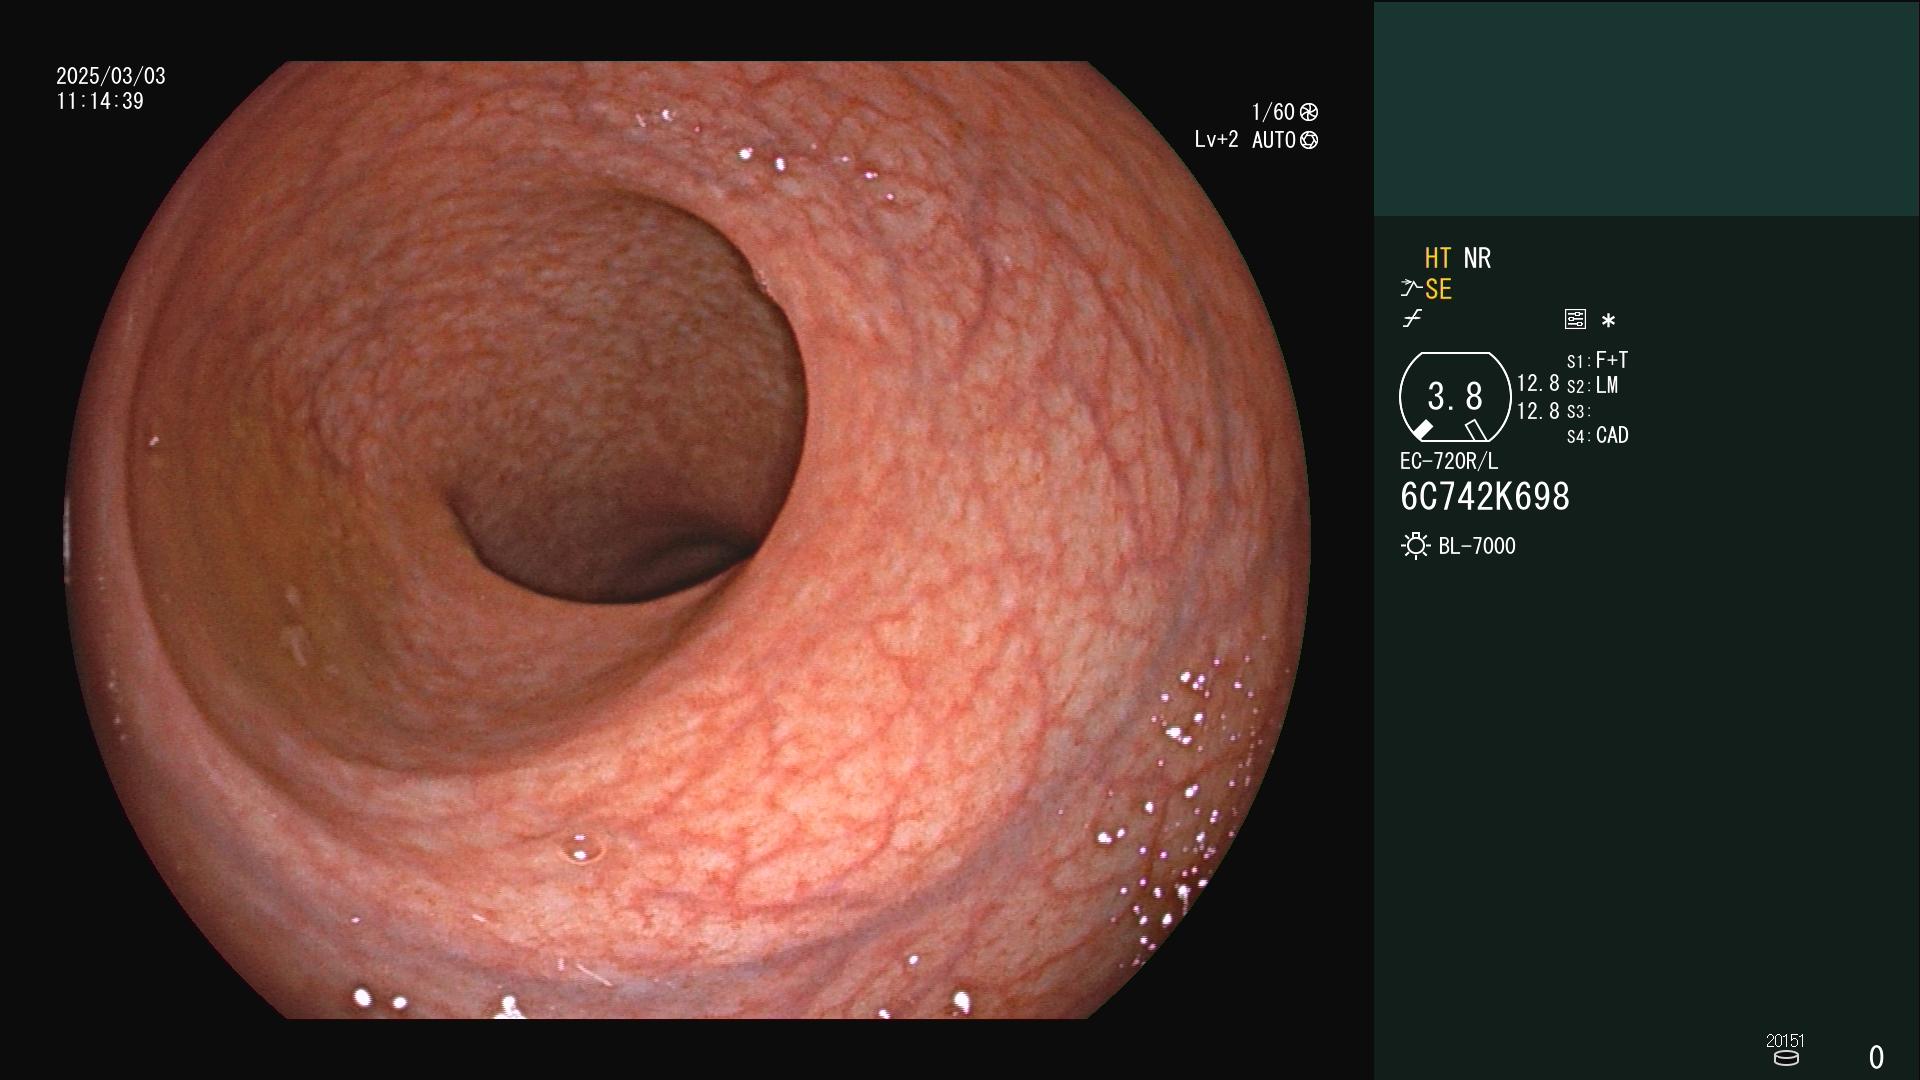
Task: Click the Lv+2 brightness level
Action: (x=1216, y=140)
